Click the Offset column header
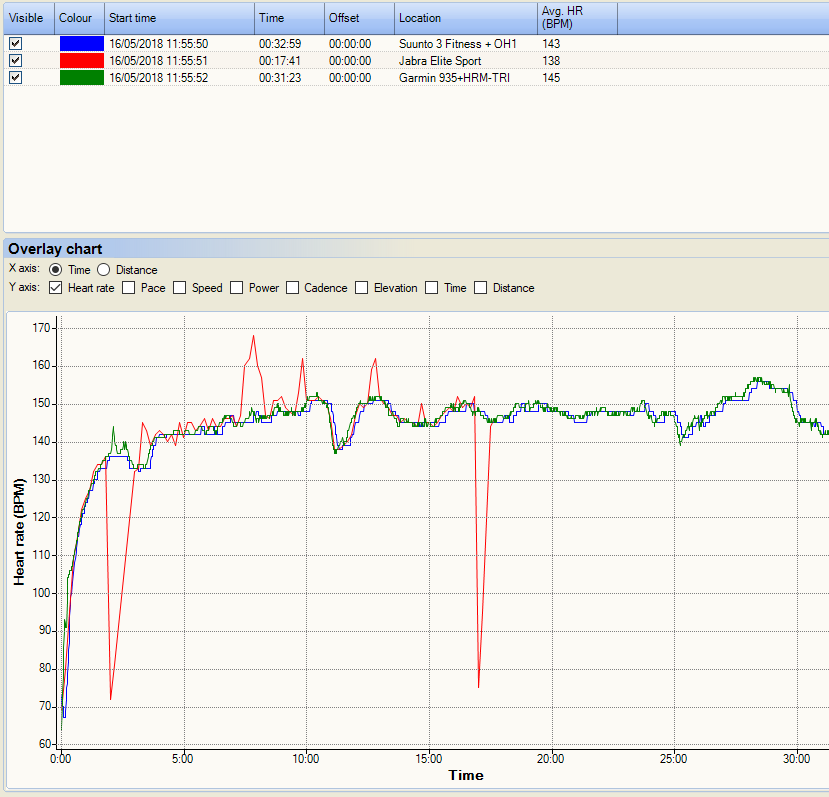The width and height of the screenshot is (829, 797). pos(360,18)
